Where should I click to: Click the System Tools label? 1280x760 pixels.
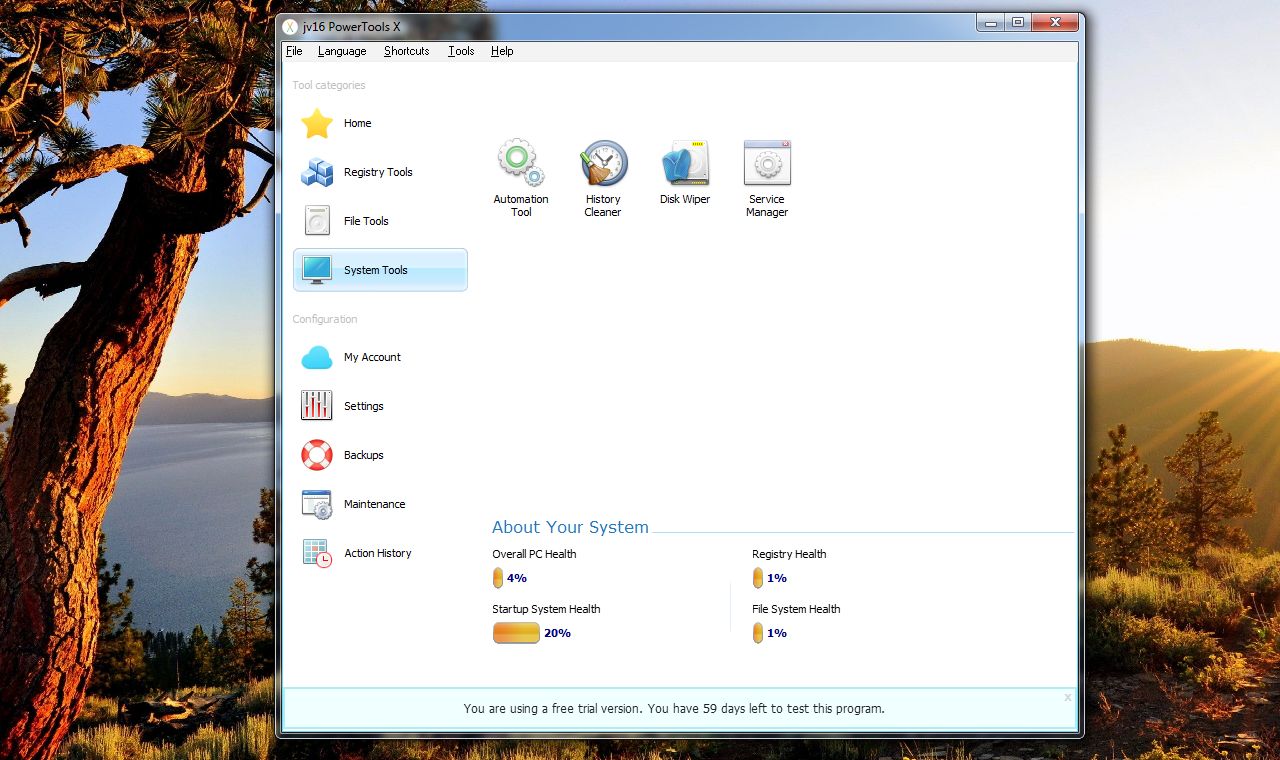375,270
